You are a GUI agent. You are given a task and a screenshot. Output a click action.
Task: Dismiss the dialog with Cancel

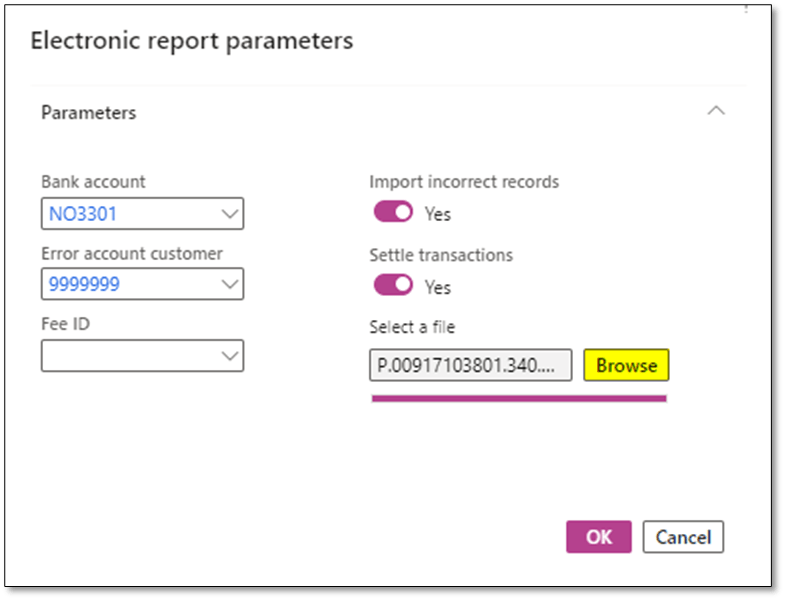(683, 537)
